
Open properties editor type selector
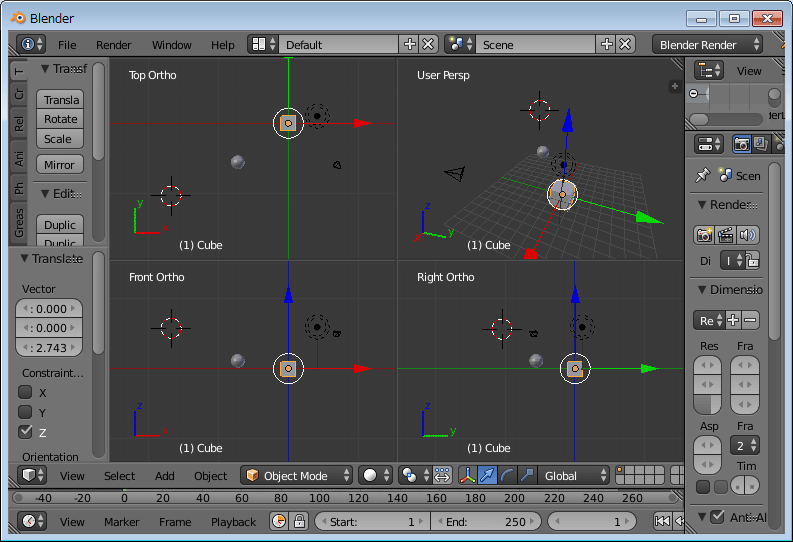click(x=709, y=144)
